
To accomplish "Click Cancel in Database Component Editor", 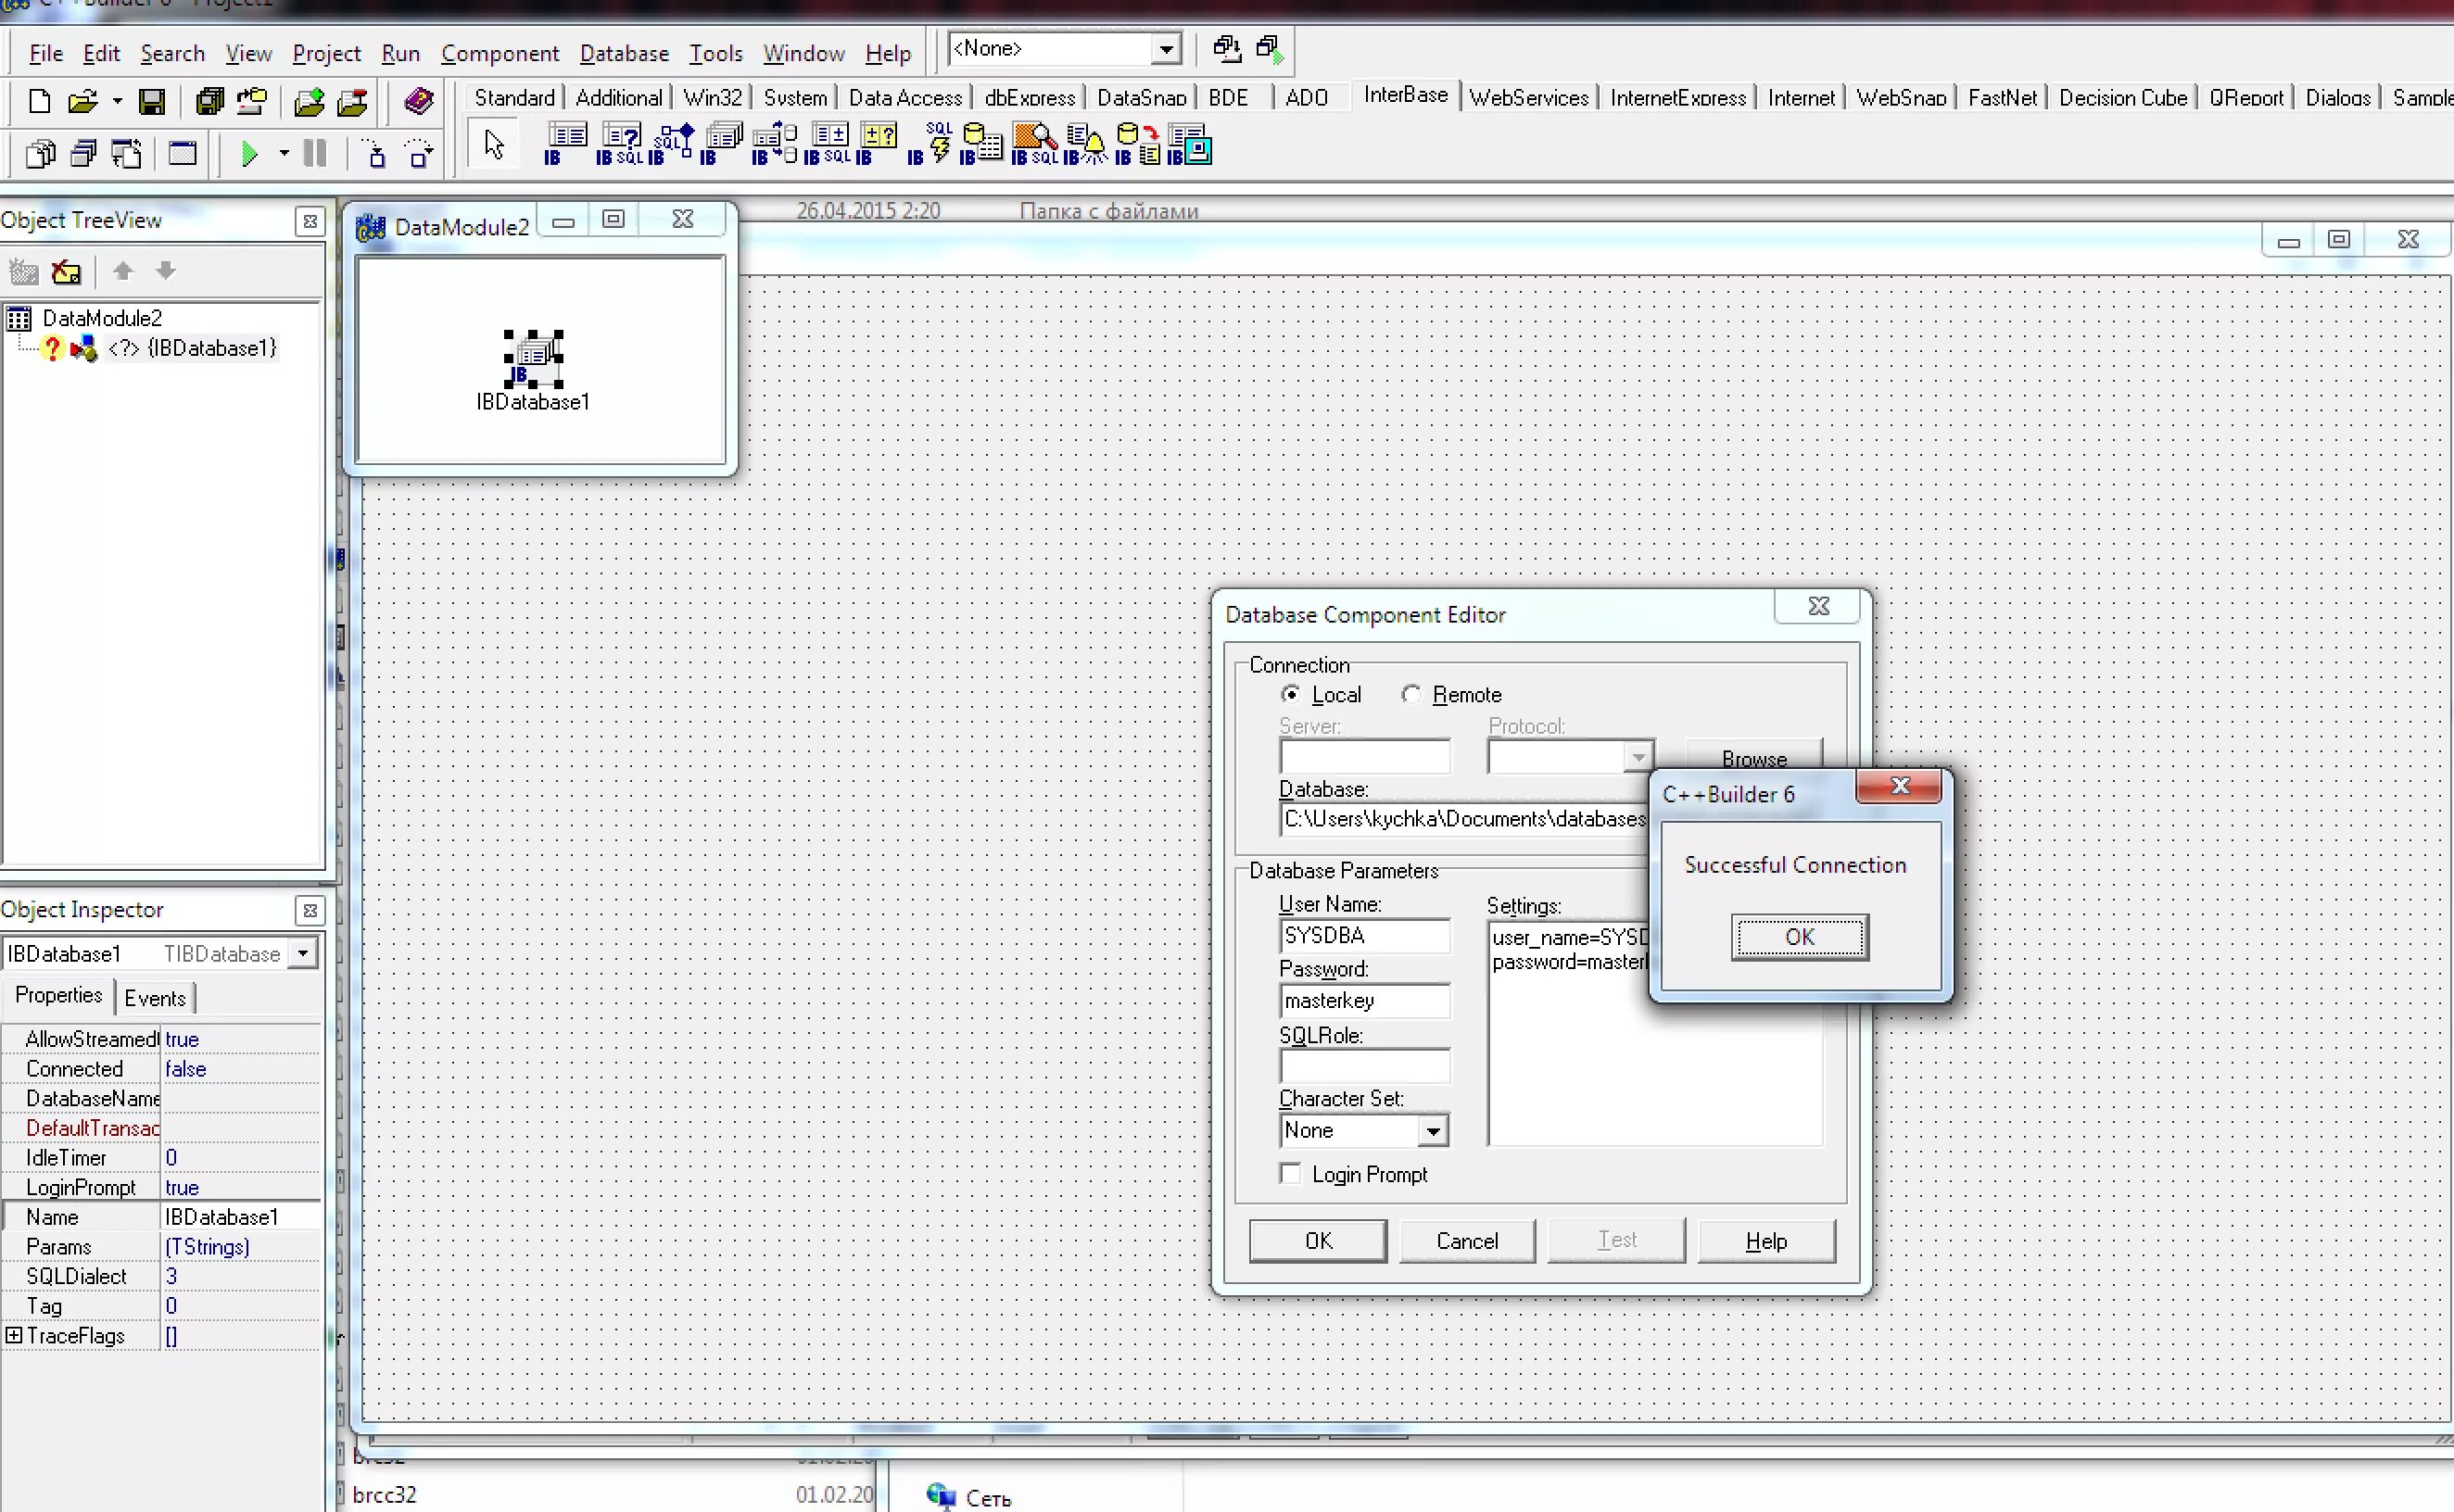I will tap(1466, 1241).
